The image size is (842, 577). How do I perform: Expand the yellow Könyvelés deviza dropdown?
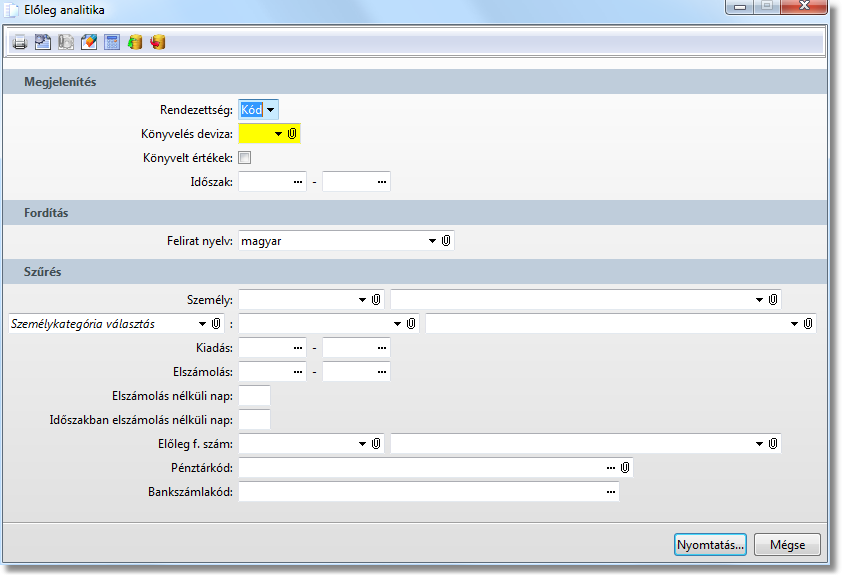[278, 134]
